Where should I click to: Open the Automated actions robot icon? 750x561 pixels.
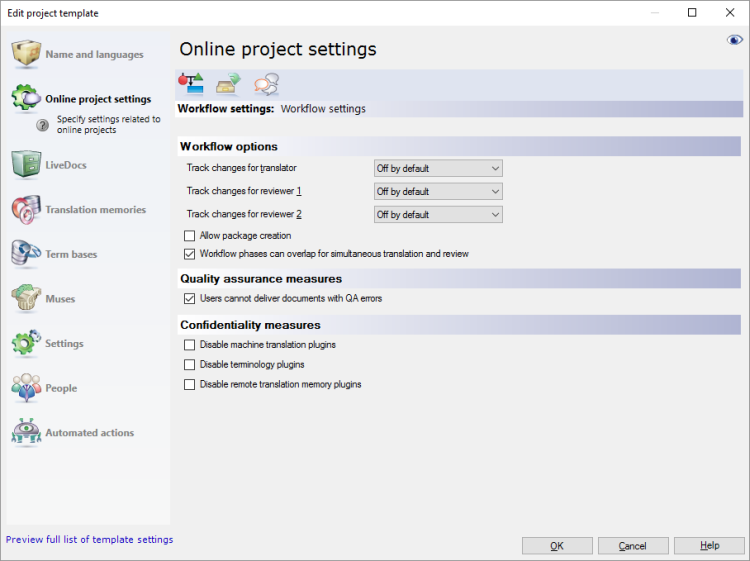26,432
